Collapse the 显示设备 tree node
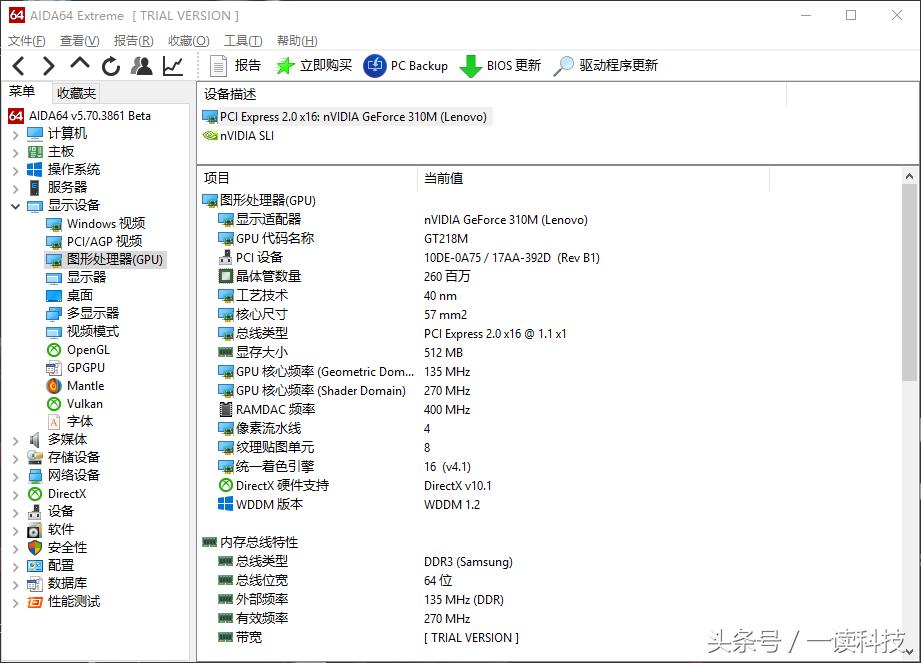921x663 pixels. (x=18, y=205)
